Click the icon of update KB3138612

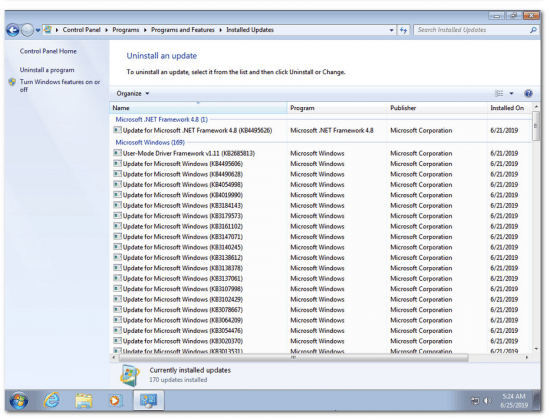[117, 257]
